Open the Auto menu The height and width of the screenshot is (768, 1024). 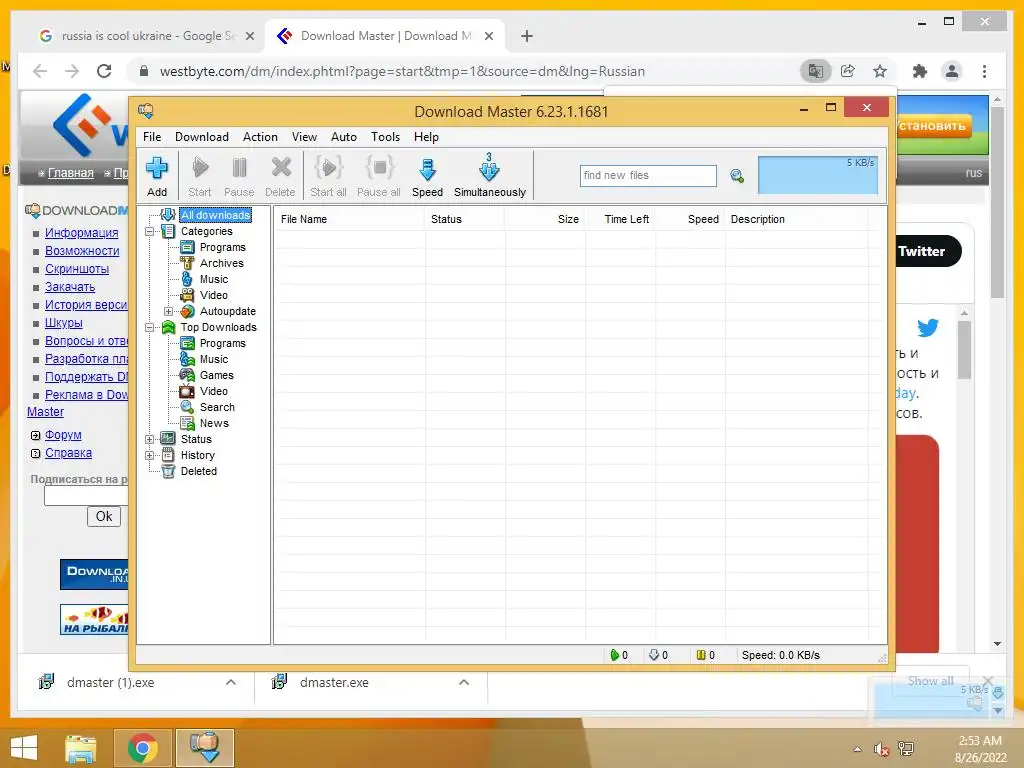[344, 136]
